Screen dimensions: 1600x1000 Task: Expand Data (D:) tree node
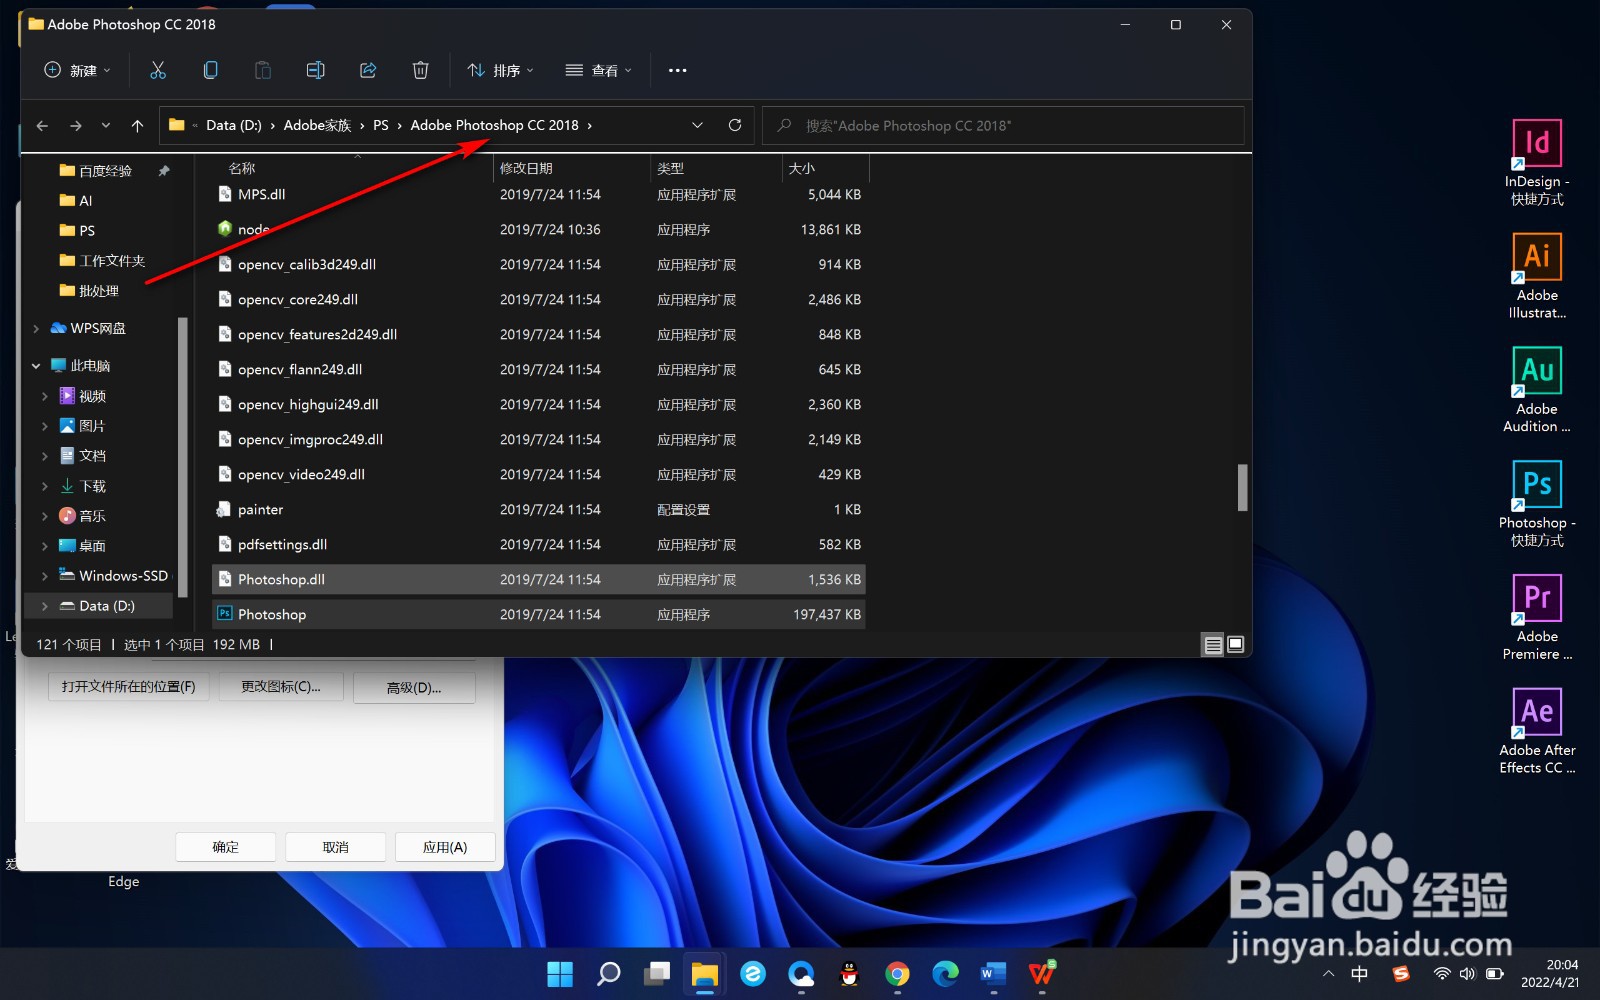pyautogui.click(x=44, y=606)
